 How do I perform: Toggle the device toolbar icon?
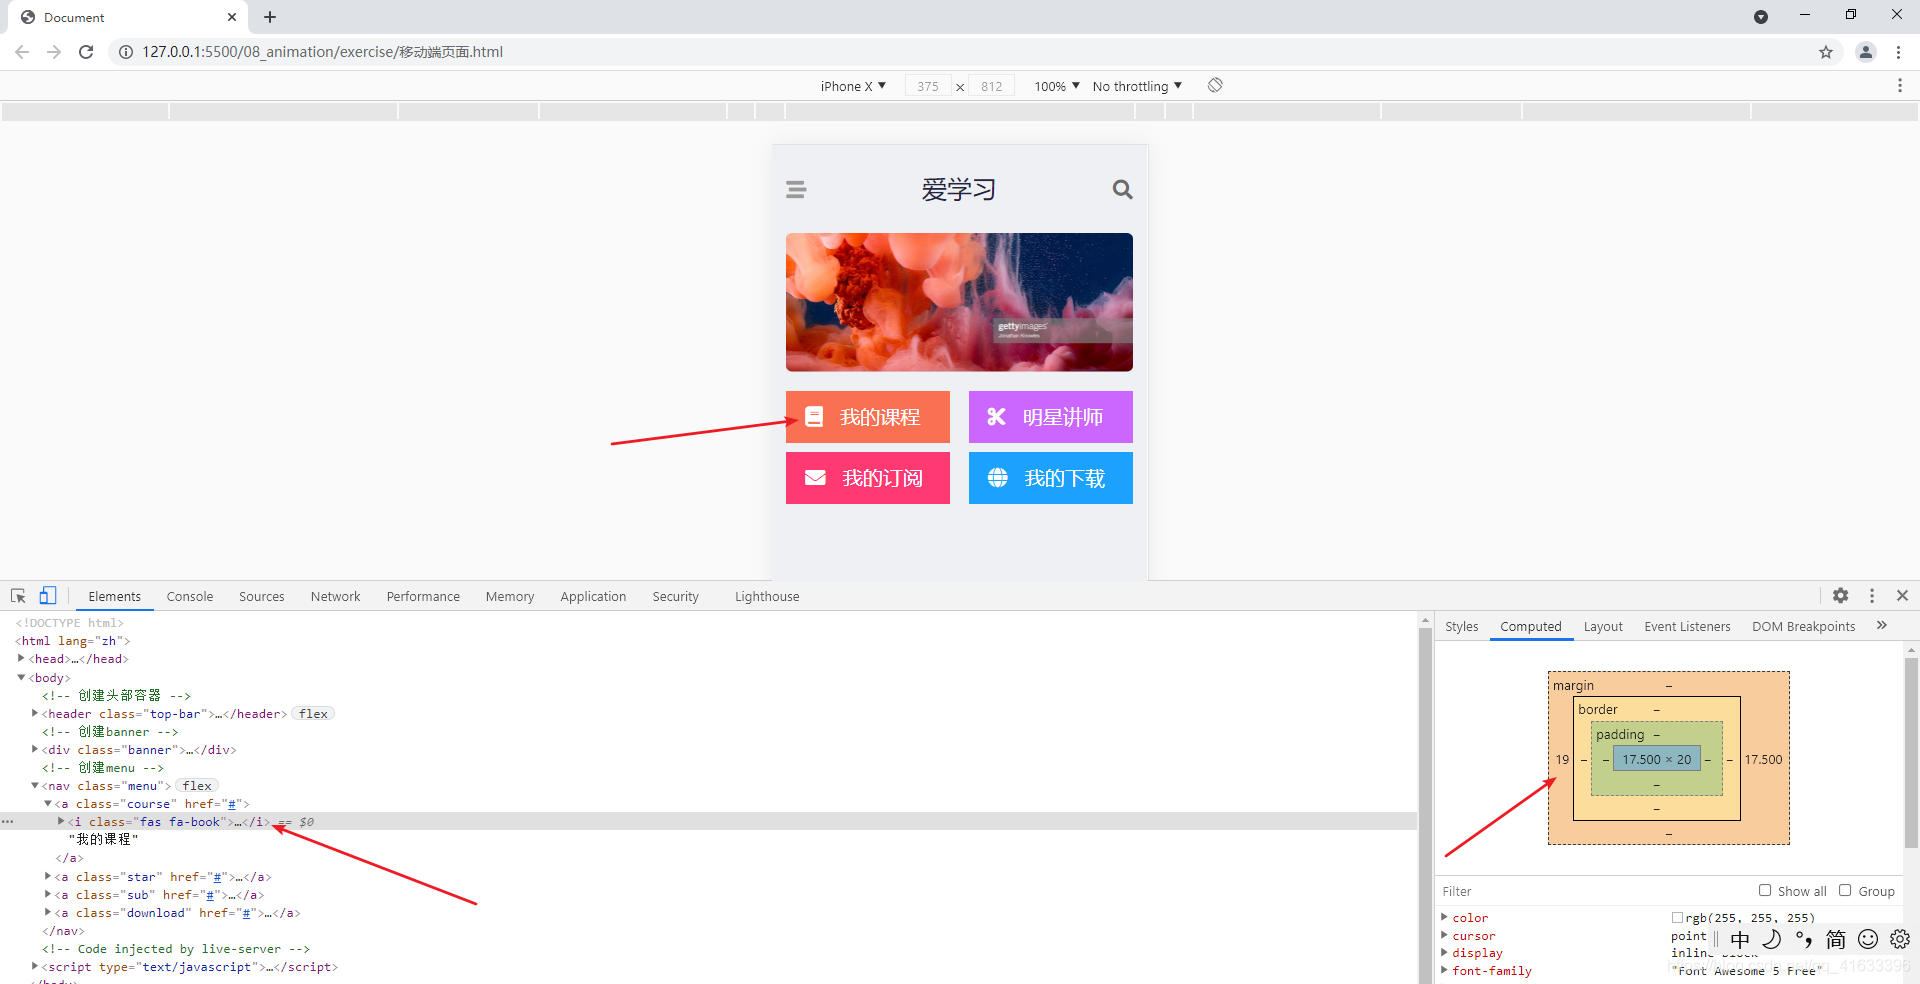(47, 596)
